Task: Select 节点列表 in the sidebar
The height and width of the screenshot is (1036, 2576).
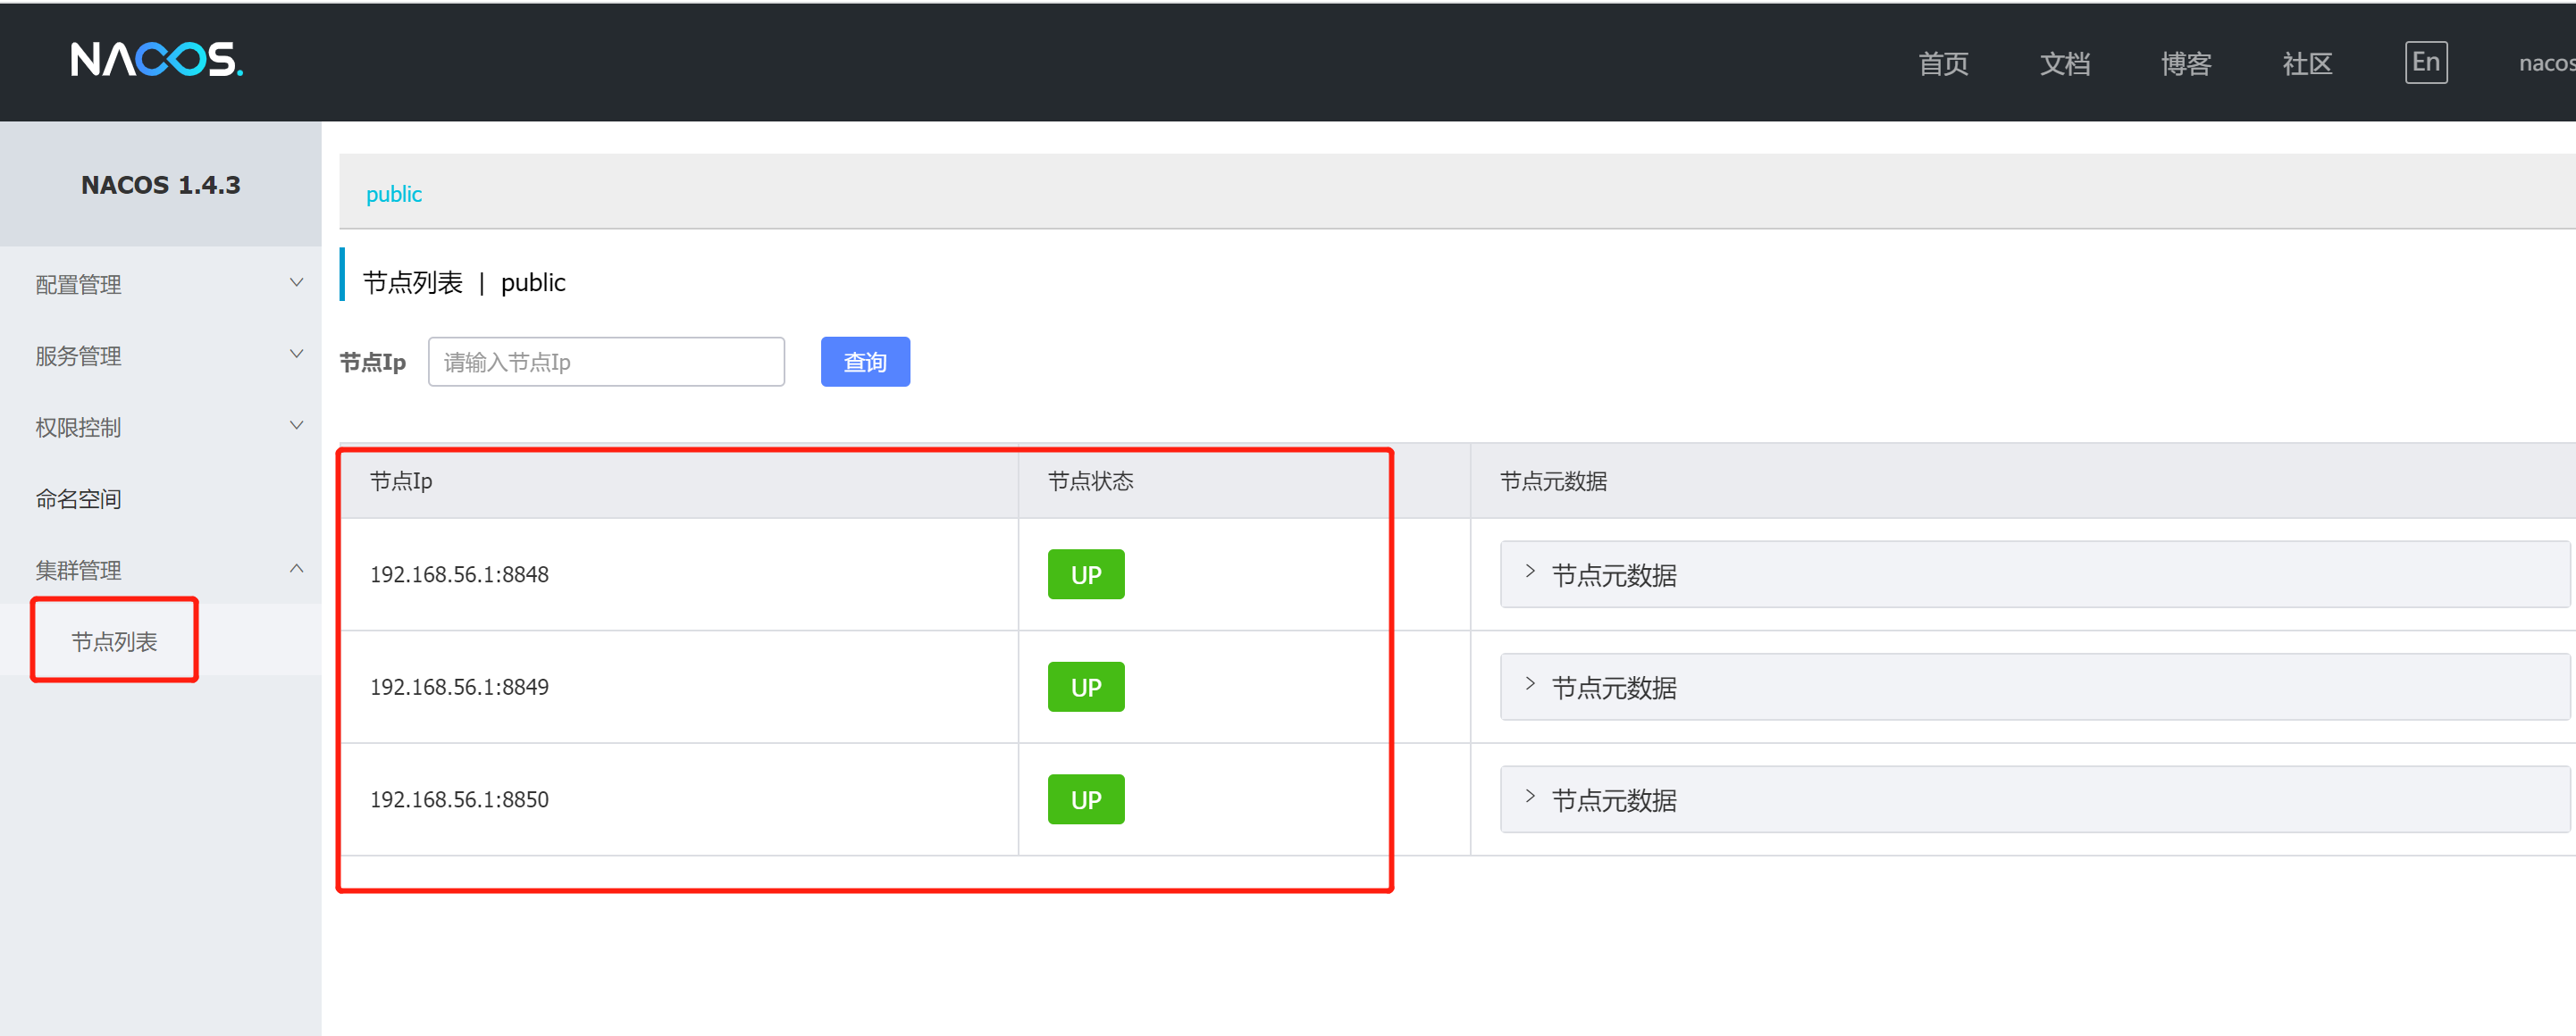Action: click(x=114, y=641)
